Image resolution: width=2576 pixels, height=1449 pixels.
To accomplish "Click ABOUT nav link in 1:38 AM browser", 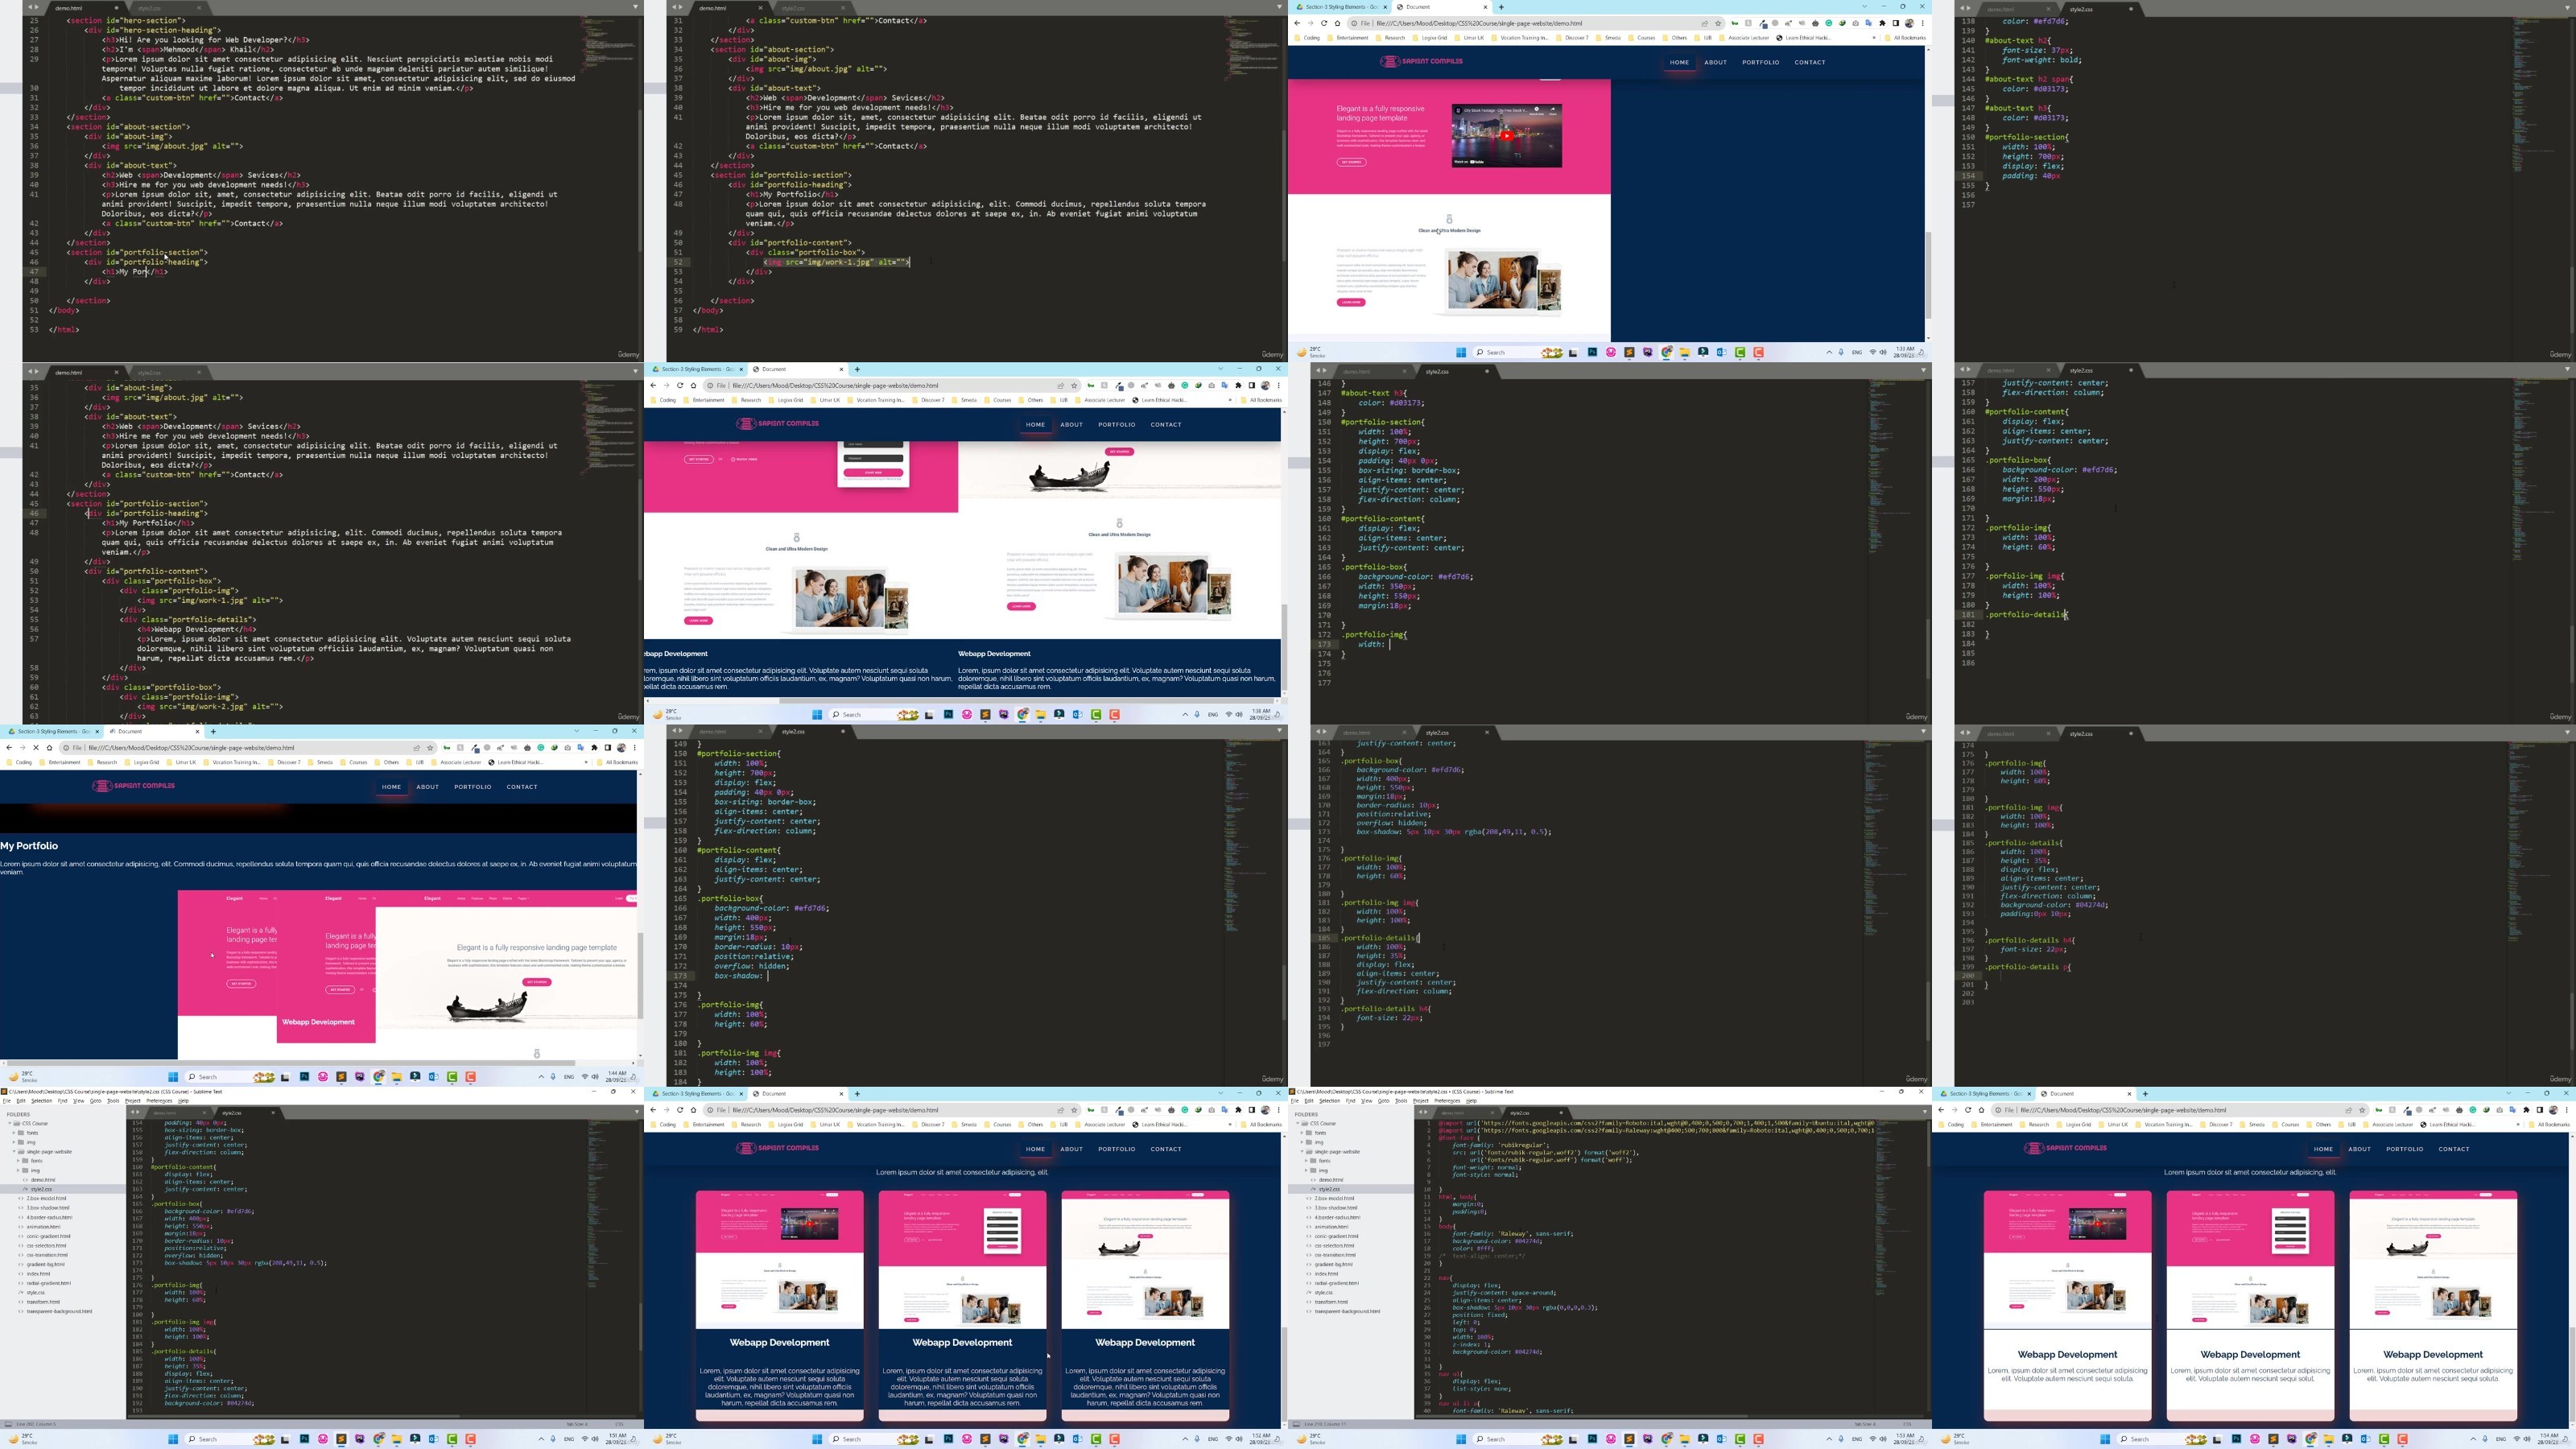I will 1071,425.
